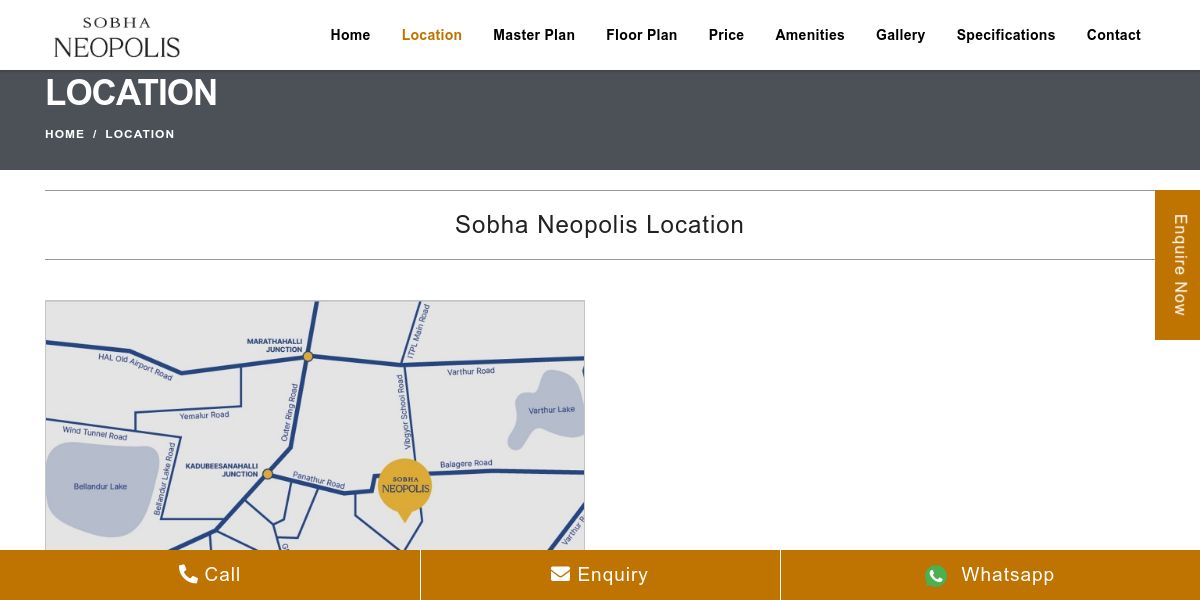Image resolution: width=1200 pixels, height=600 pixels.
Task: Click the HAL Old Airport Road label
Action: (x=135, y=366)
